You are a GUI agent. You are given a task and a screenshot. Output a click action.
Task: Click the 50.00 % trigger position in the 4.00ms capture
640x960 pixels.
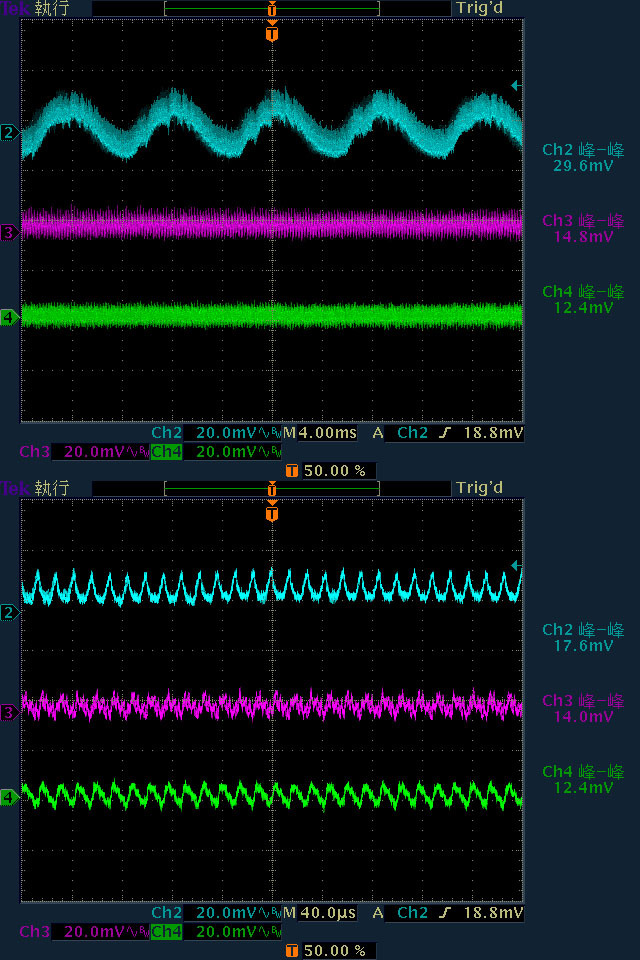click(335, 471)
